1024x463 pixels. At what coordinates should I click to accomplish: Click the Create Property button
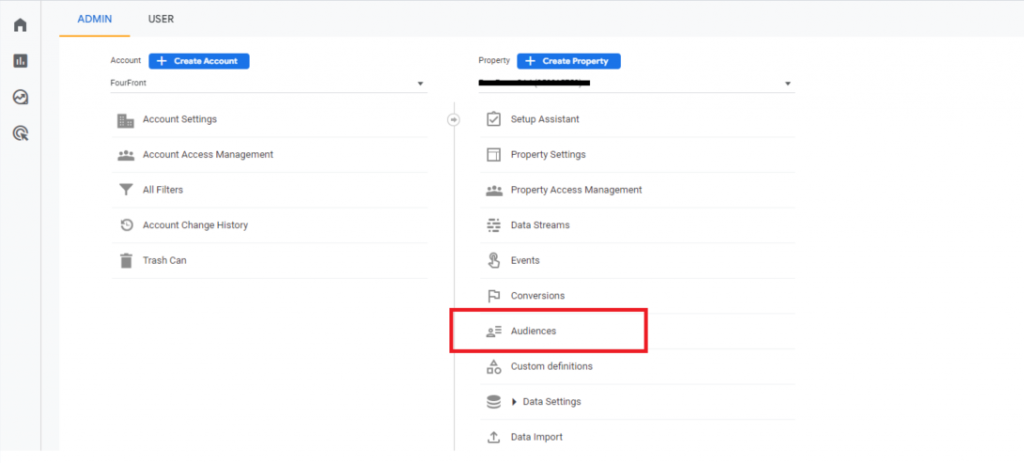(x=569, y=61)
